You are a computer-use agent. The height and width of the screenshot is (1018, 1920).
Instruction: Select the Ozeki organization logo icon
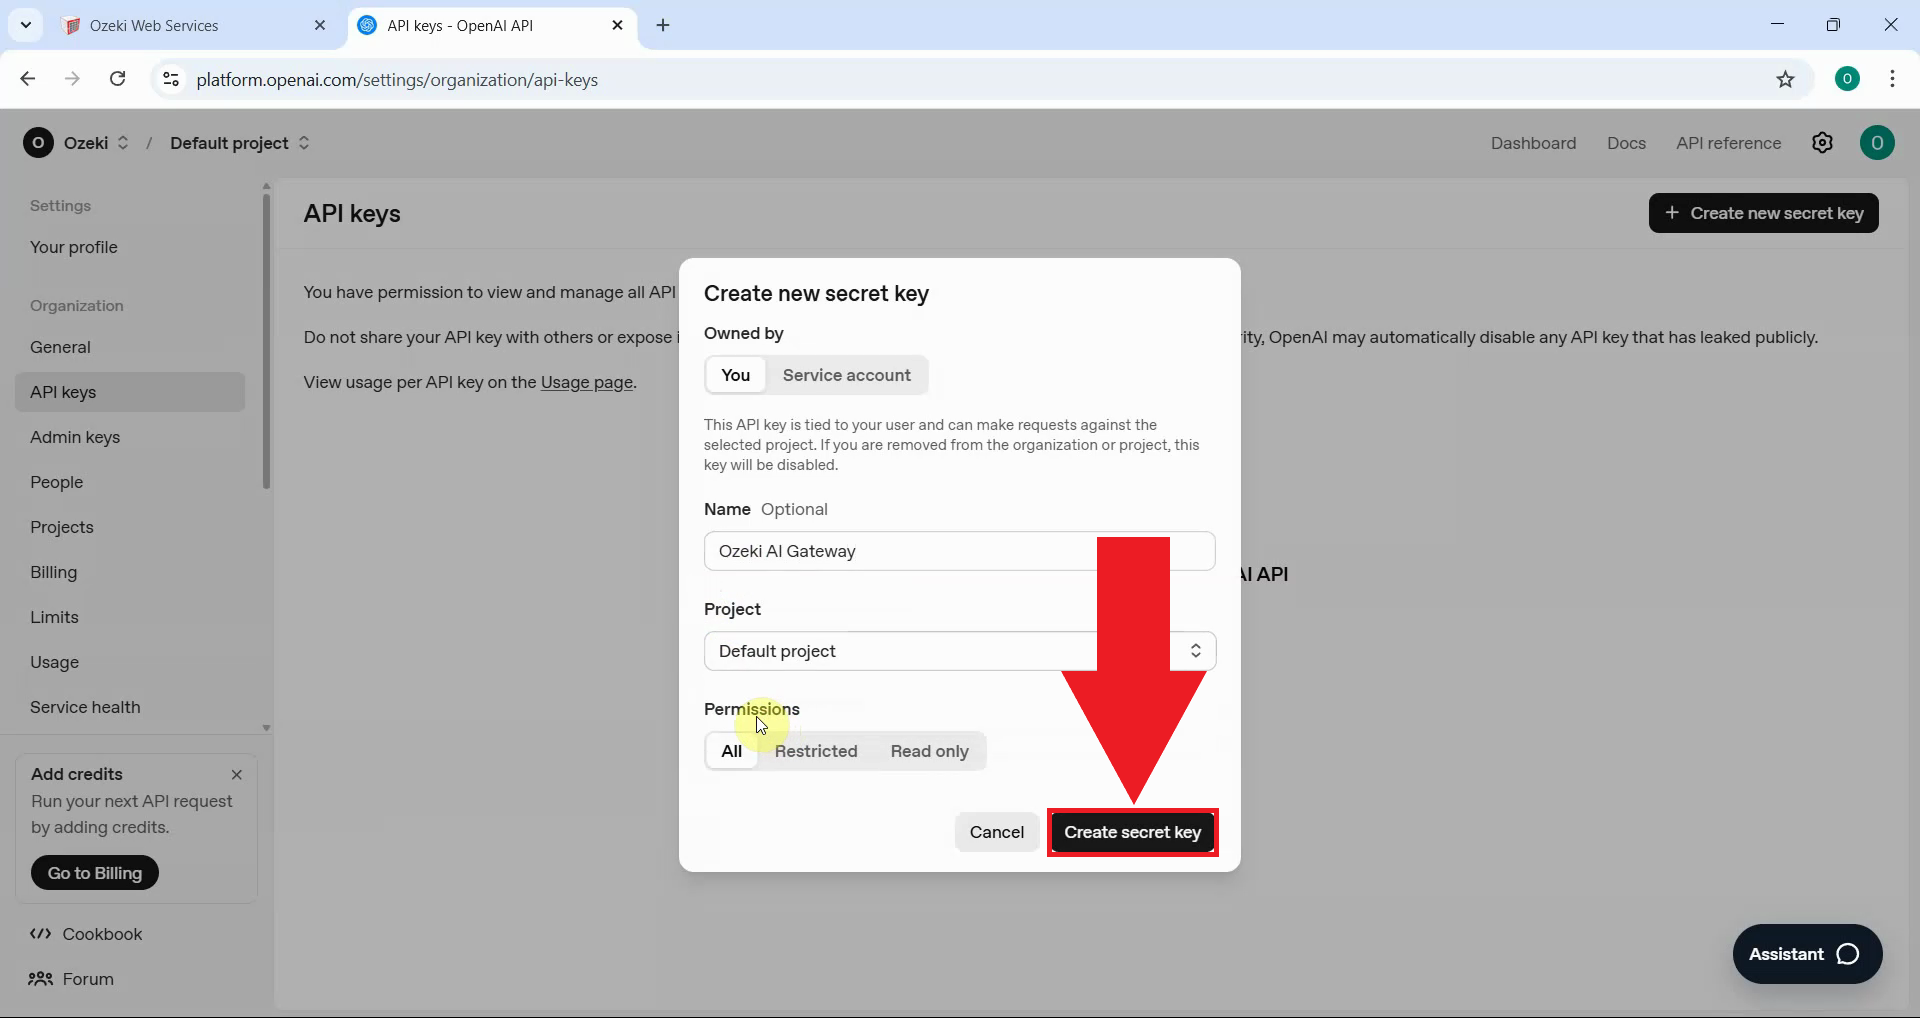[x=38, y=143]
